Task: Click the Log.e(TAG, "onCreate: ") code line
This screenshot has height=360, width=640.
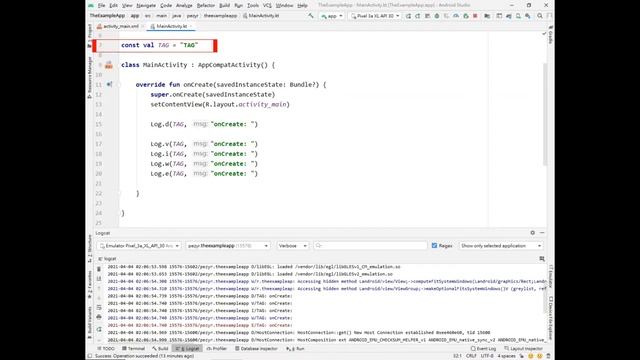Action: click(x=204, y=173)
